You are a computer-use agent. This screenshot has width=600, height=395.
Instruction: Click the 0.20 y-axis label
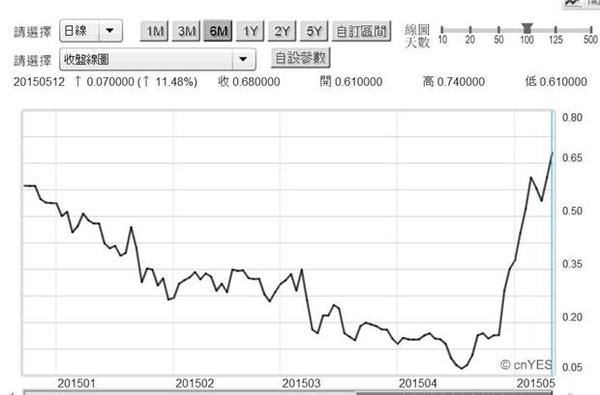click(x=572, y=317)
